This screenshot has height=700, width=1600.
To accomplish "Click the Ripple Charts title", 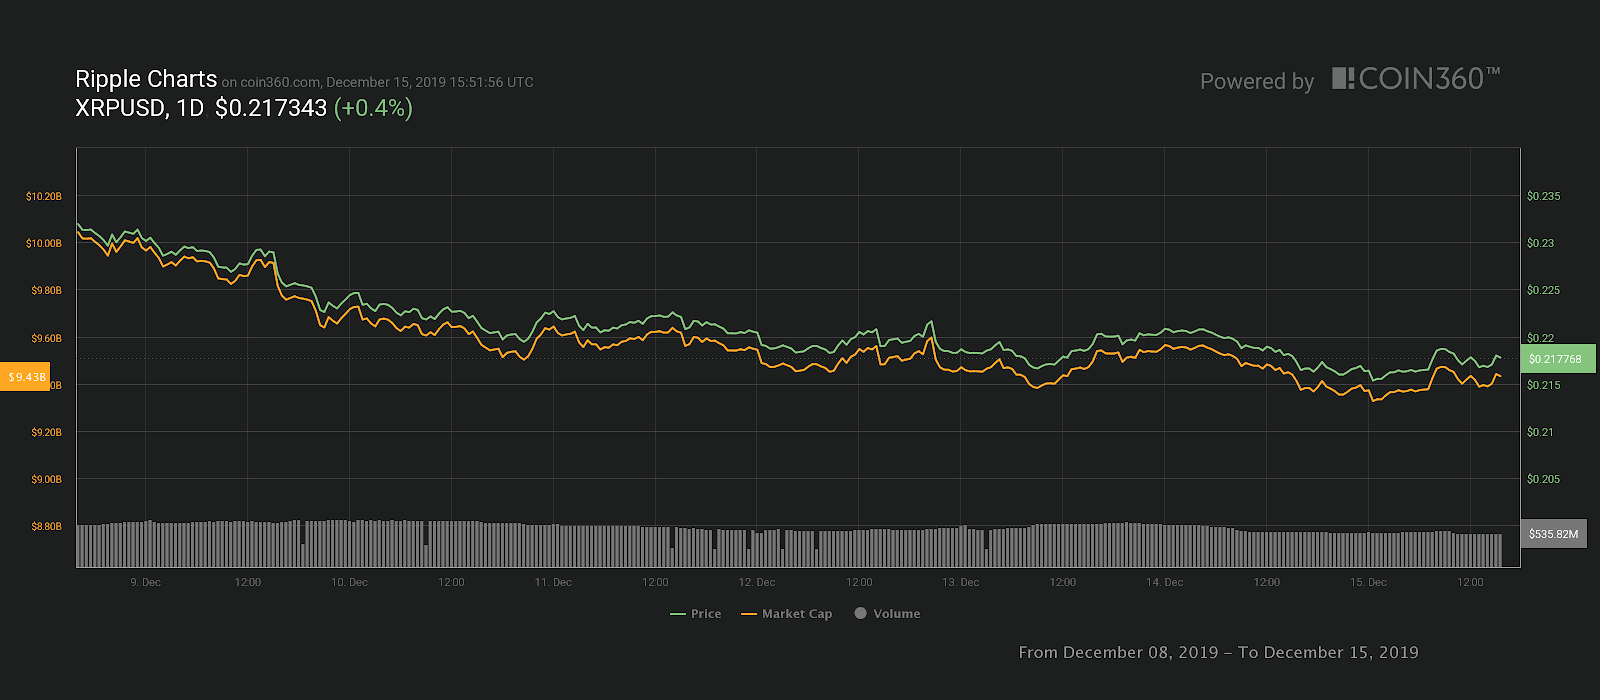I will (146, 79).
